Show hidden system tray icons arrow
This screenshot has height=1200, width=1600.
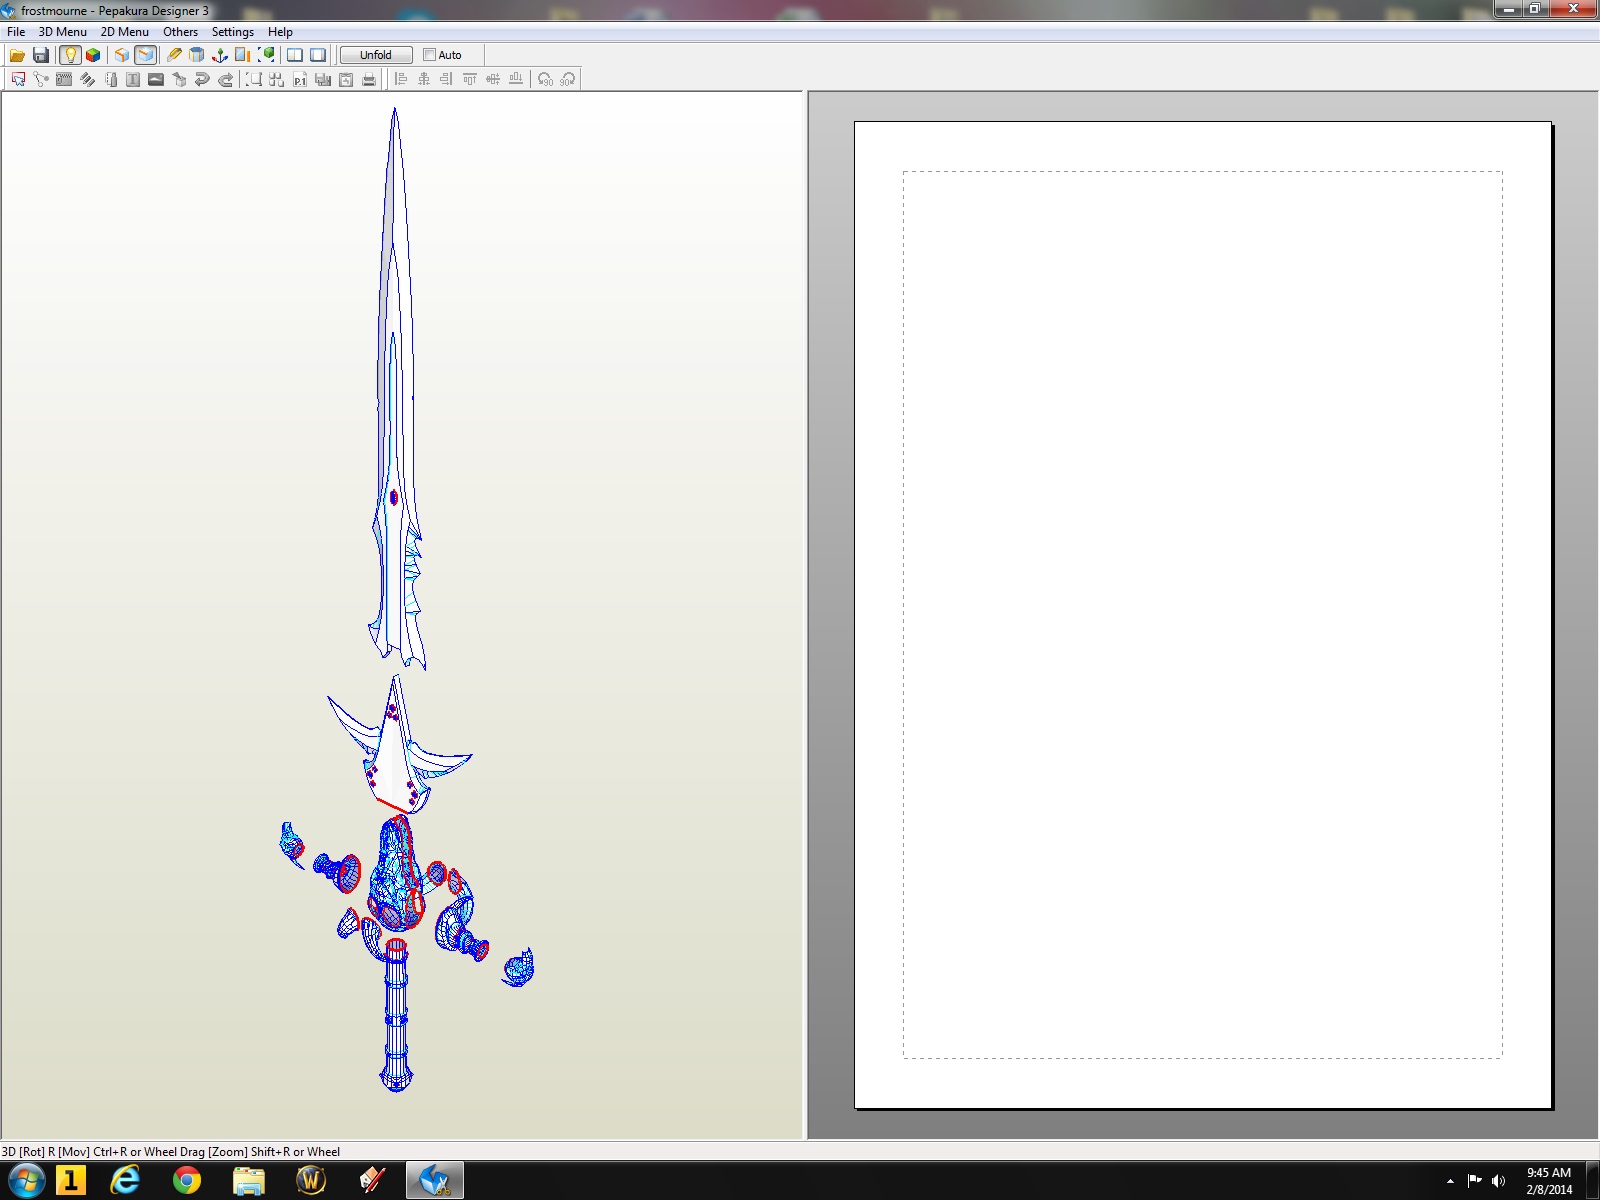coord(1450,1181)
